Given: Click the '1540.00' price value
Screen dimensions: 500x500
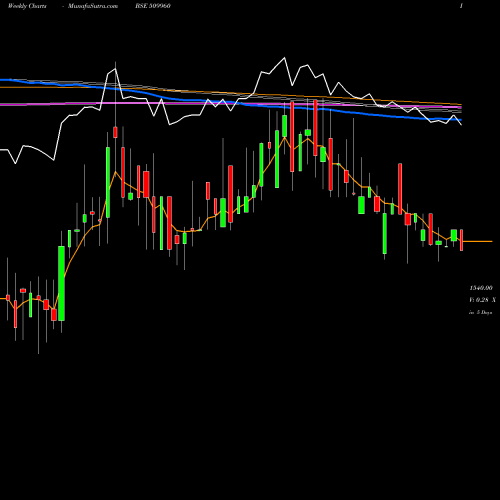Looking at the screenshot, I should (x=481, y=288).
